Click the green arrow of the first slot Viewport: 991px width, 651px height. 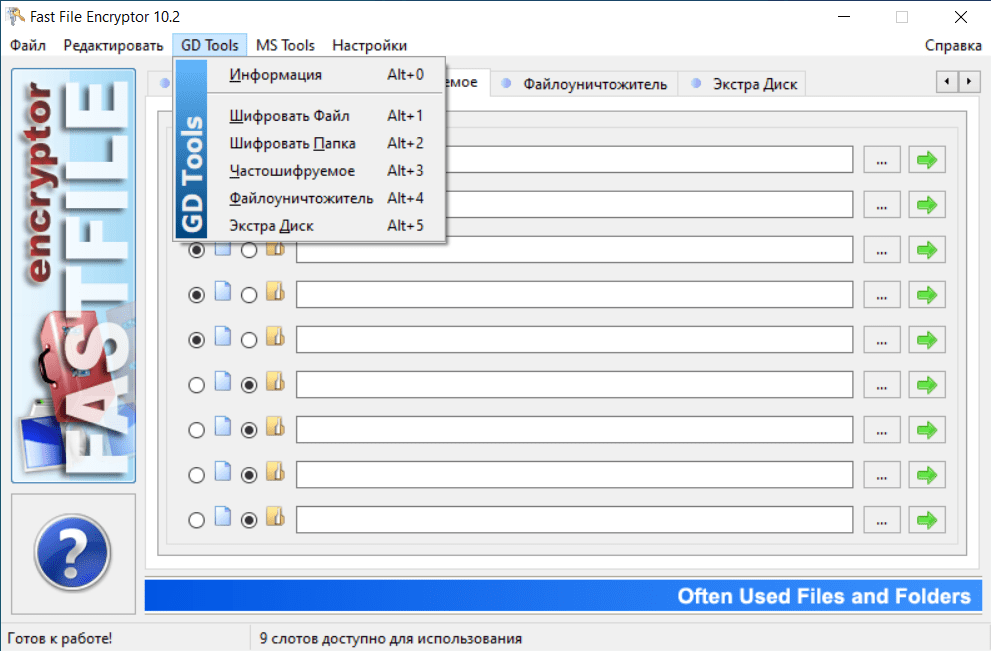click(927, 160)
